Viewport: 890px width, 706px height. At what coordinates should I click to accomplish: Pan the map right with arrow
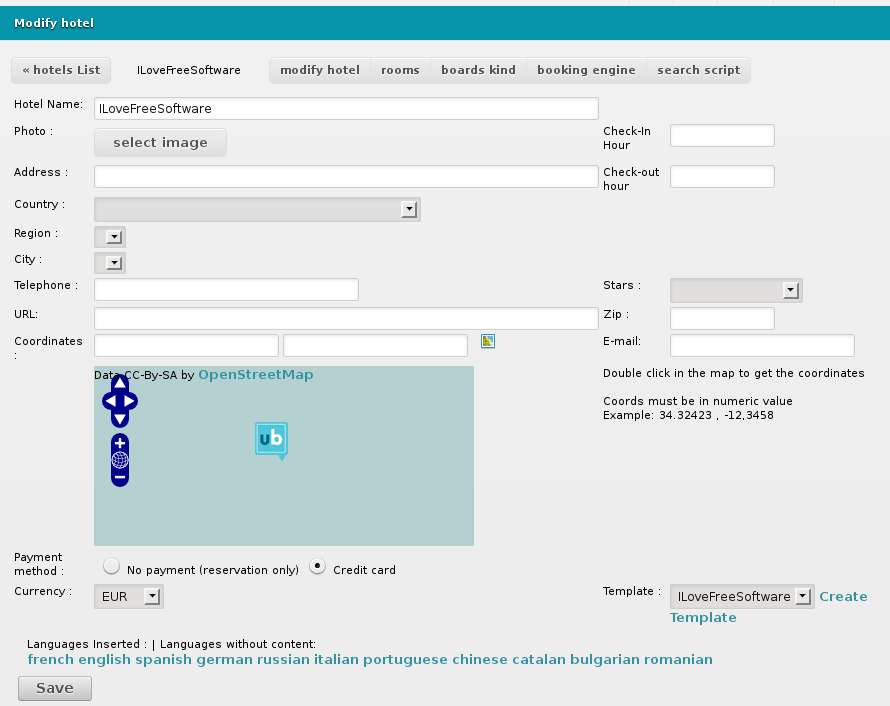[130, 401]
